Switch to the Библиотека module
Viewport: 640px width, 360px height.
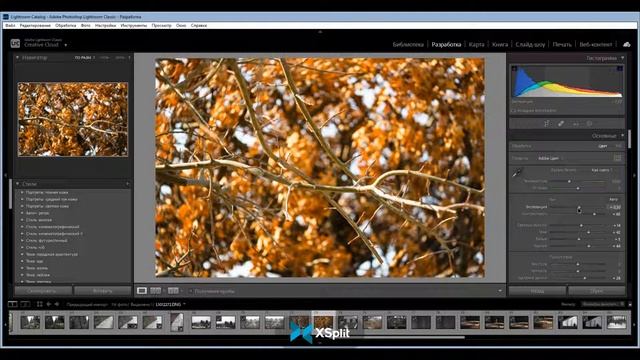[408, 44]
